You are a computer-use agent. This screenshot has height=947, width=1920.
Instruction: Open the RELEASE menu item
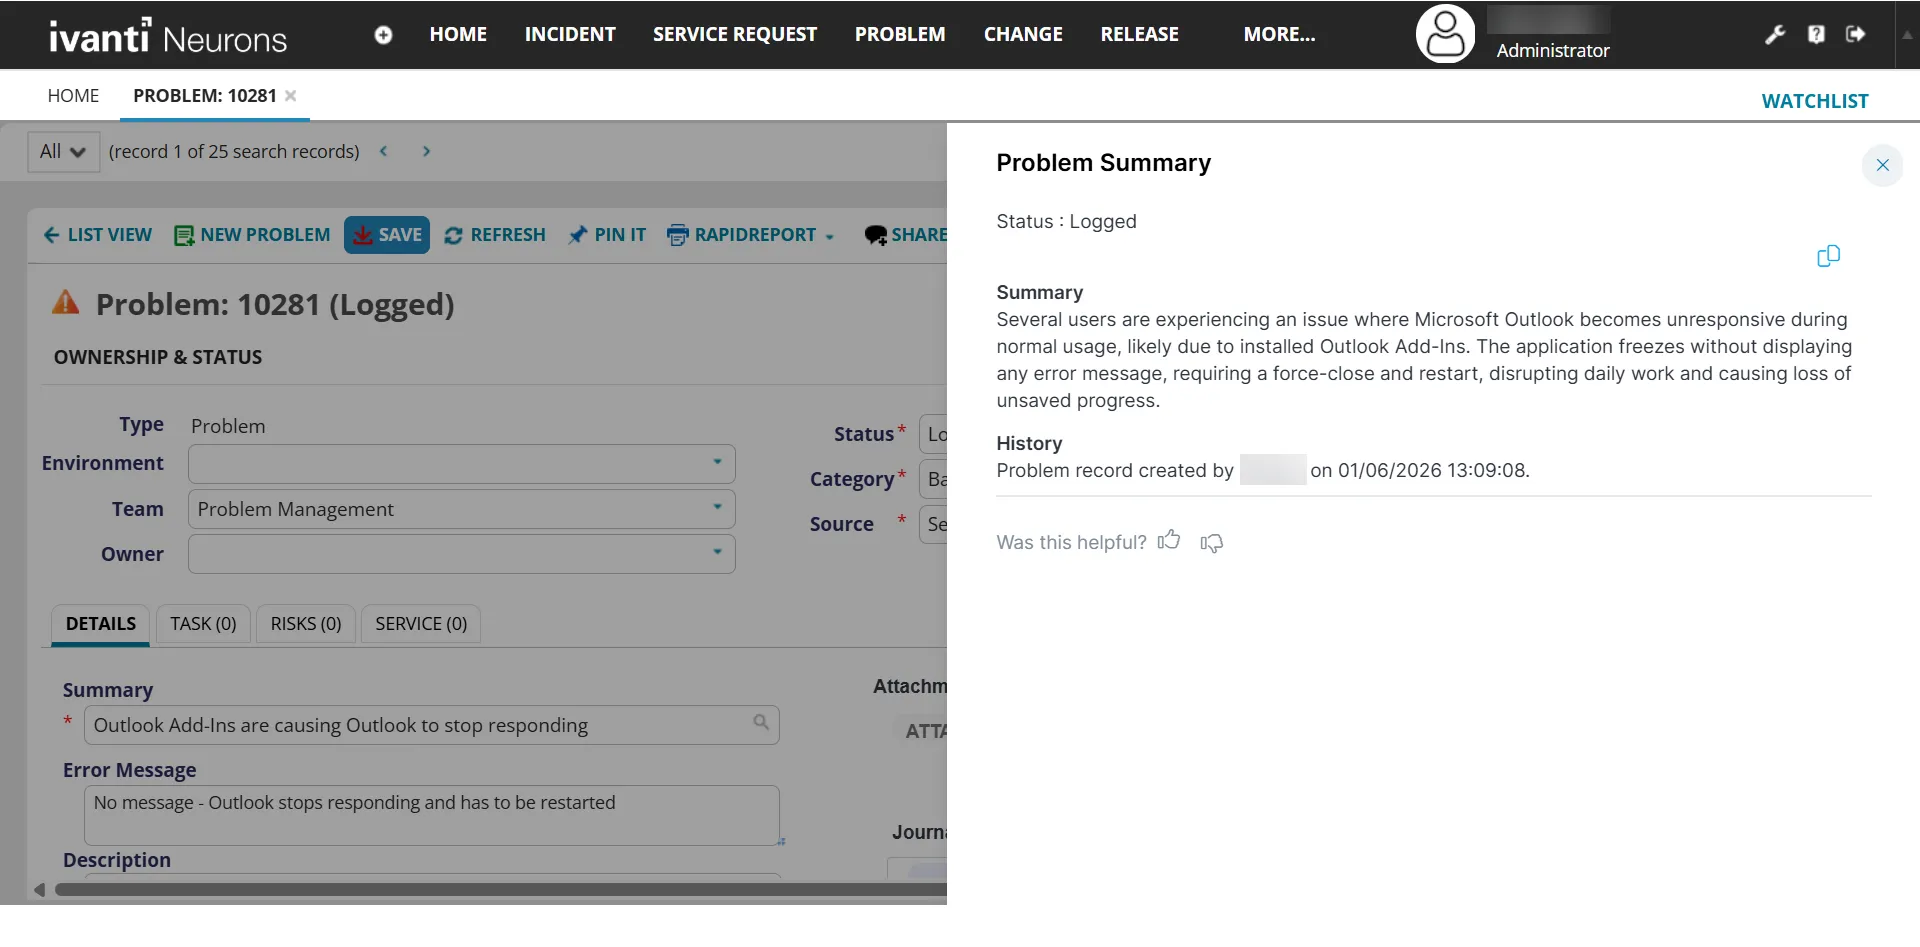coord(1139,34)
